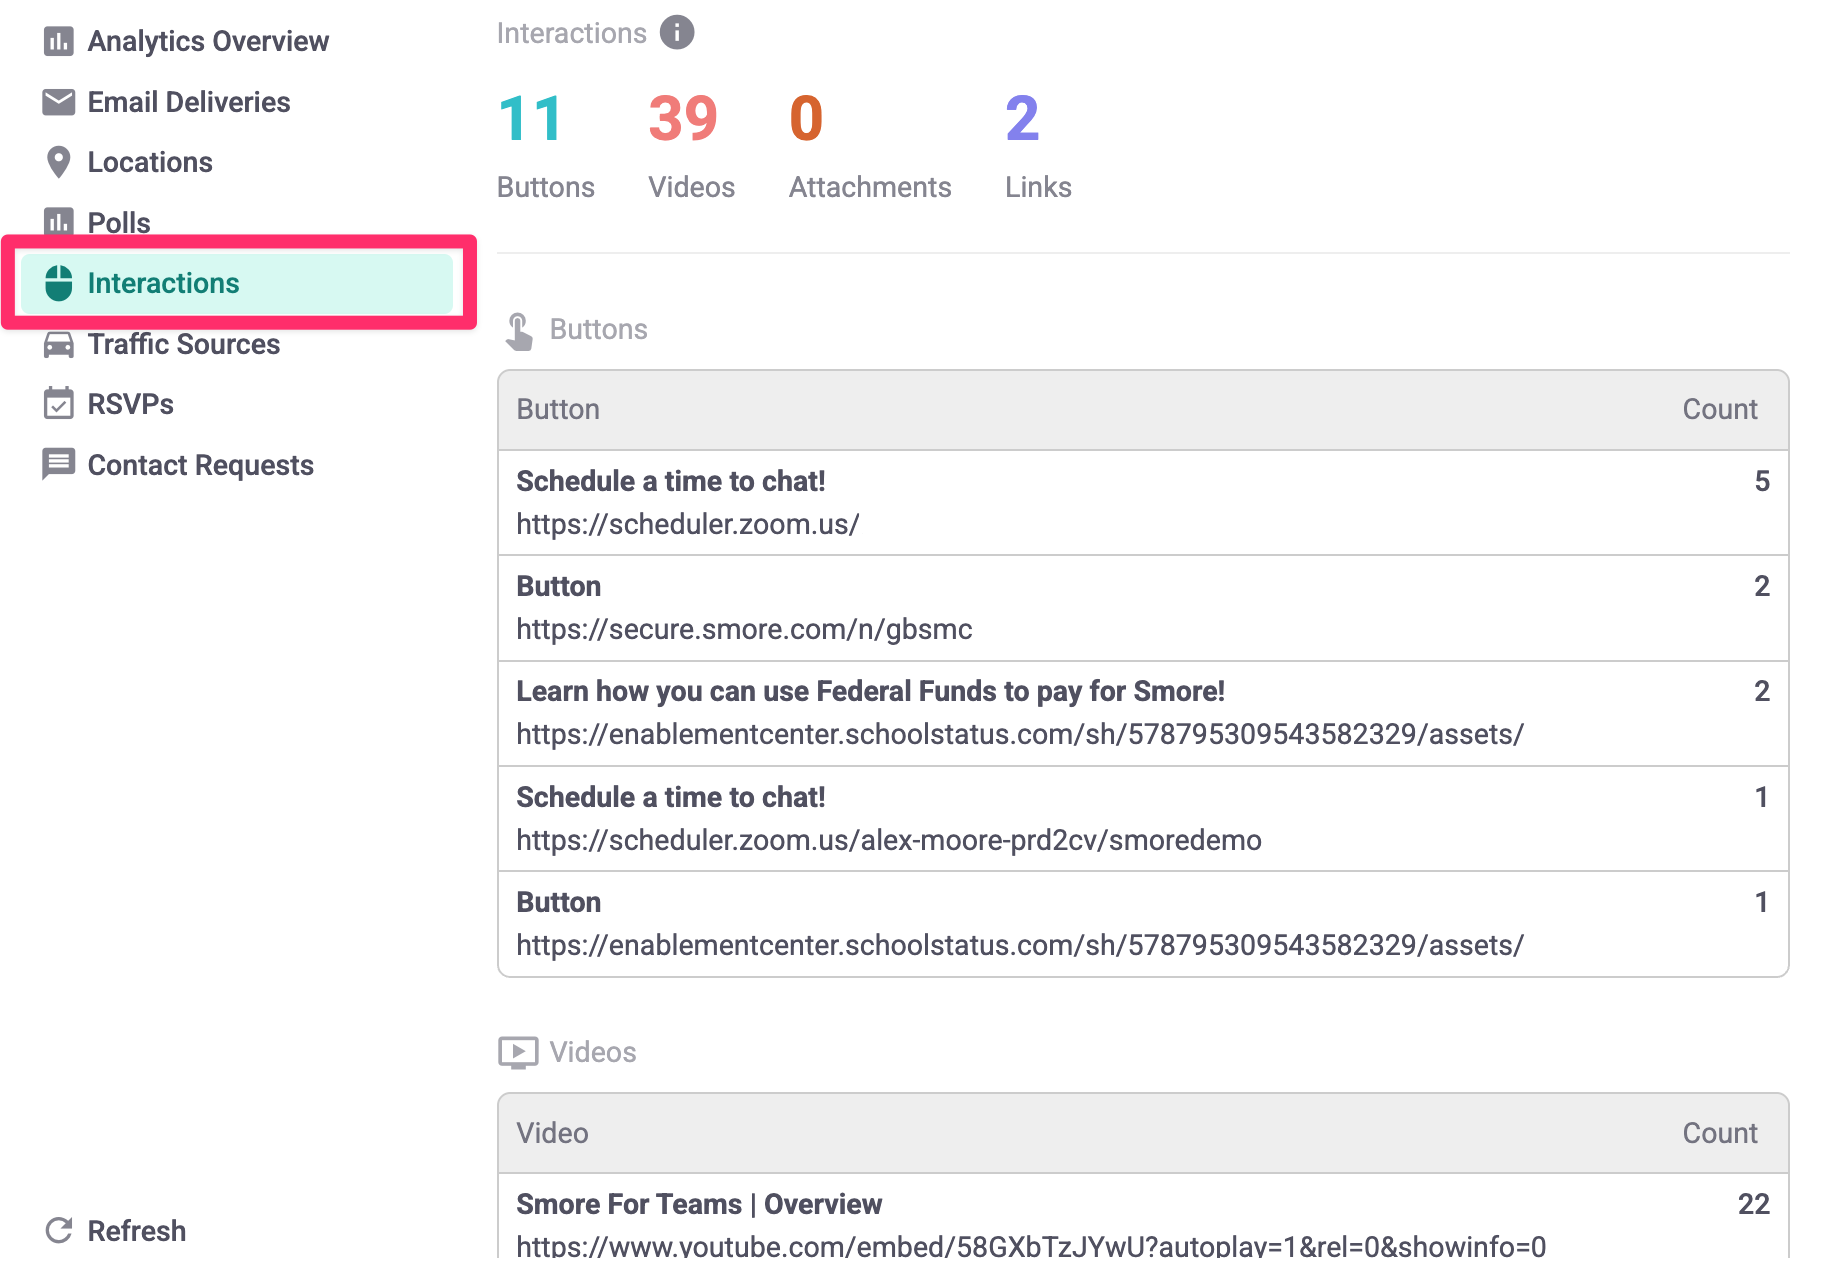
Task: Click the Analytics Overview chart icon
Action: pos(58,41)
